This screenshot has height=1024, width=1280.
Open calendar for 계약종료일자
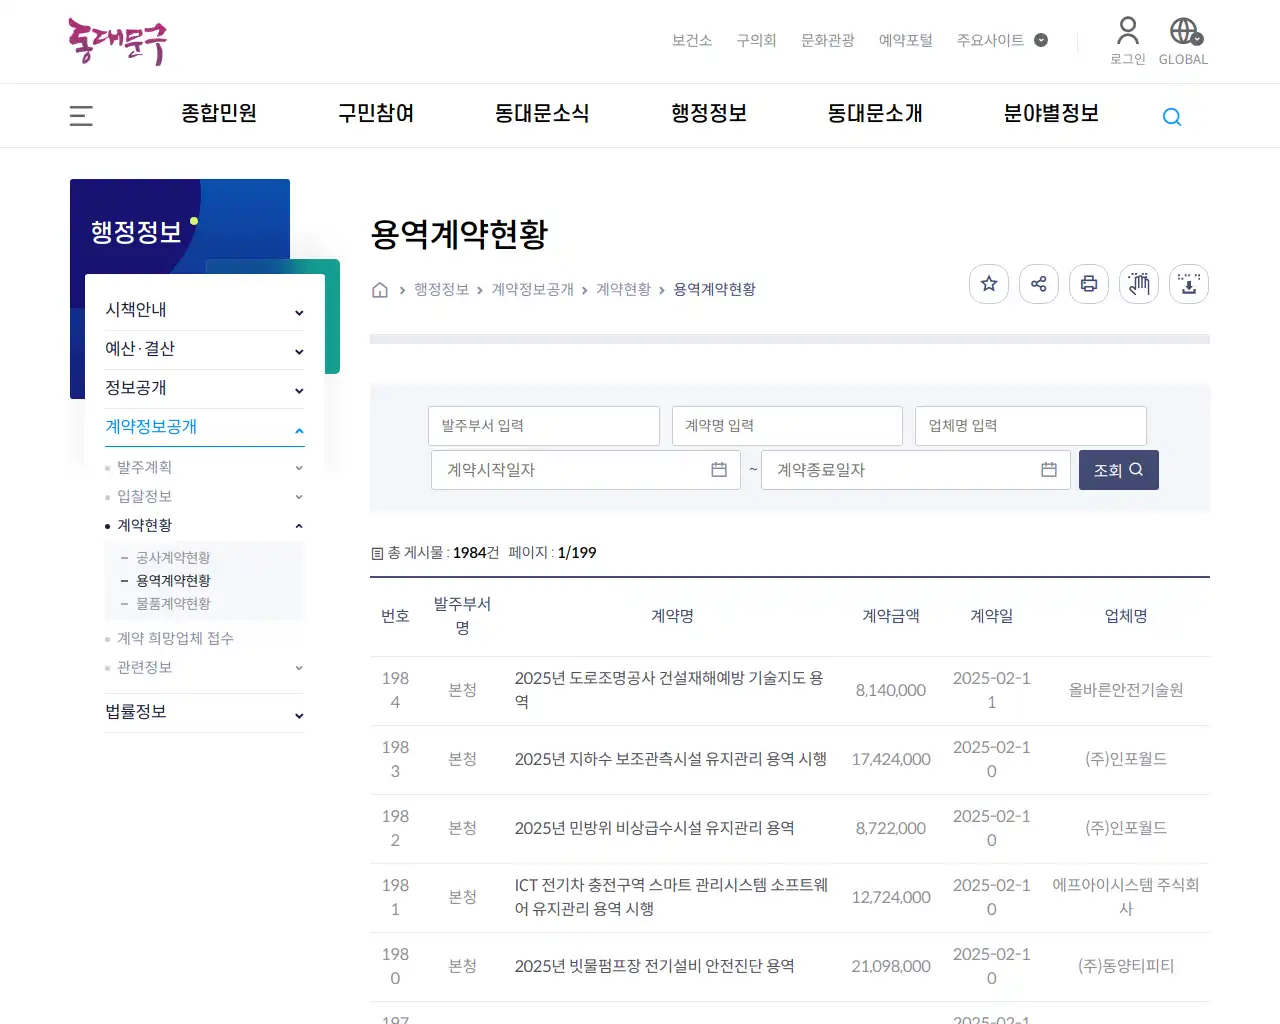coord(1049,470)
